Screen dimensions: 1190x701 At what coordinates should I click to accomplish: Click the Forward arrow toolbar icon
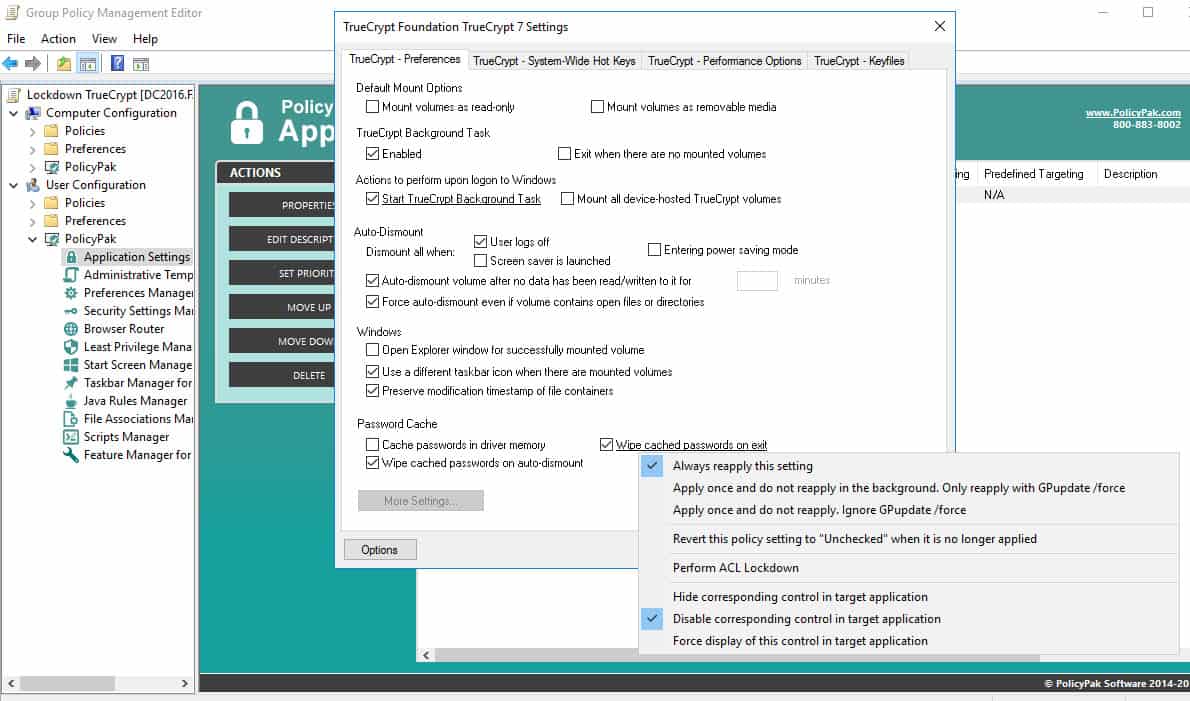tap(33, 64)
